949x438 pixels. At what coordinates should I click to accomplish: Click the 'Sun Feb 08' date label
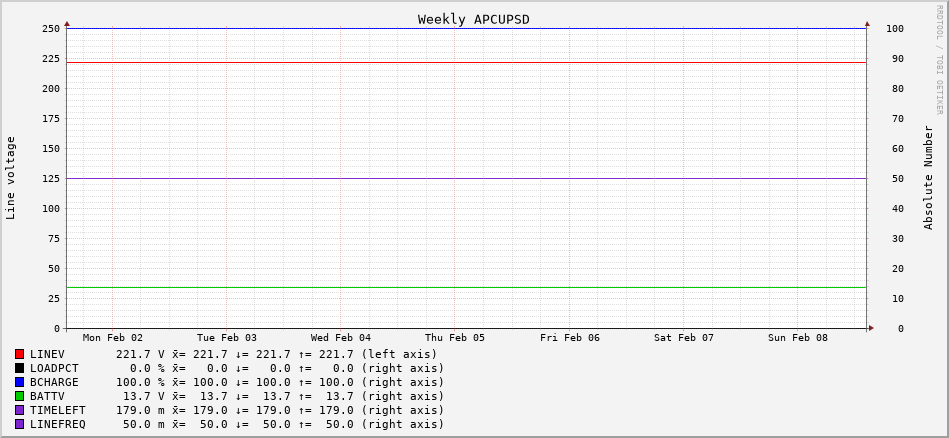pos(798,338)
